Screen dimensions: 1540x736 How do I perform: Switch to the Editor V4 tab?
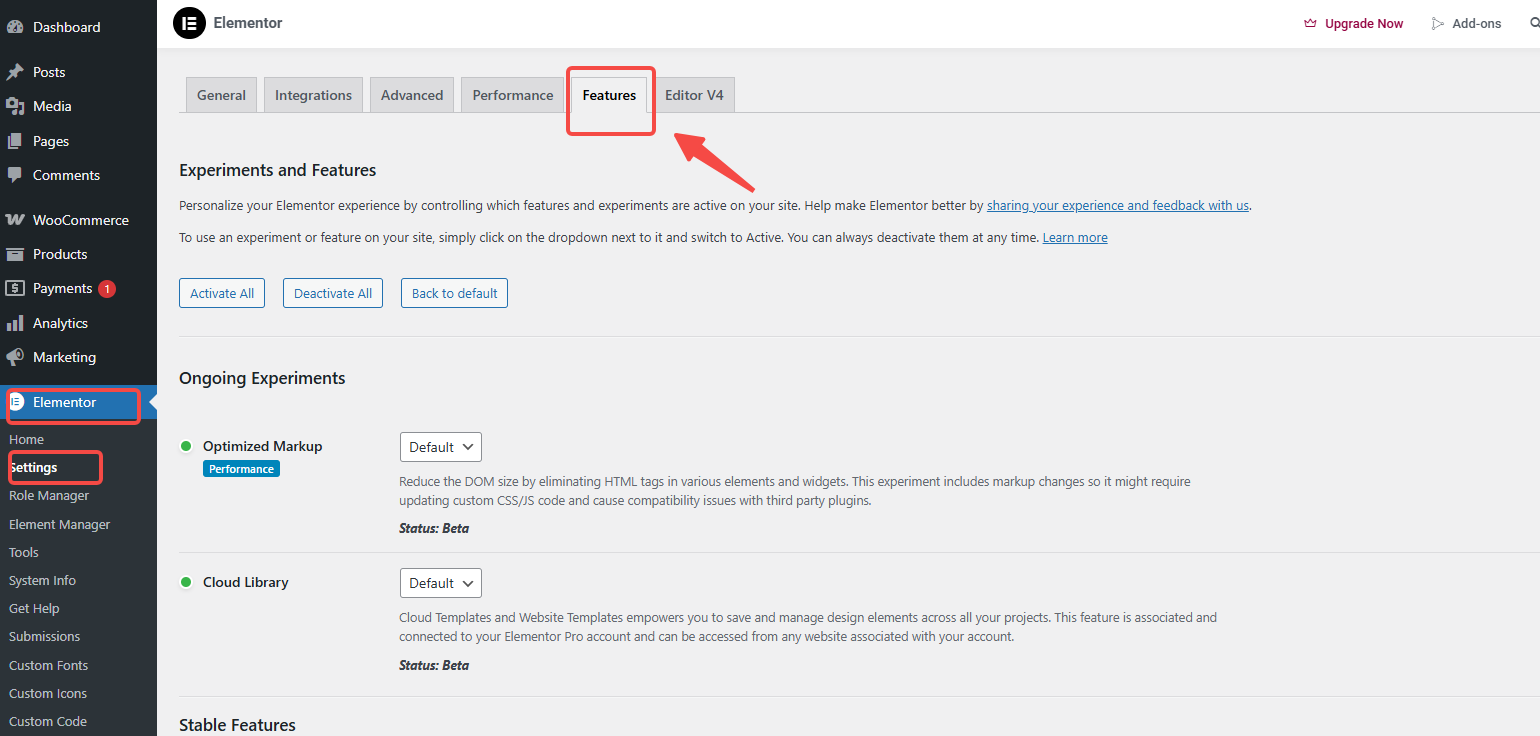coord(694,95)
